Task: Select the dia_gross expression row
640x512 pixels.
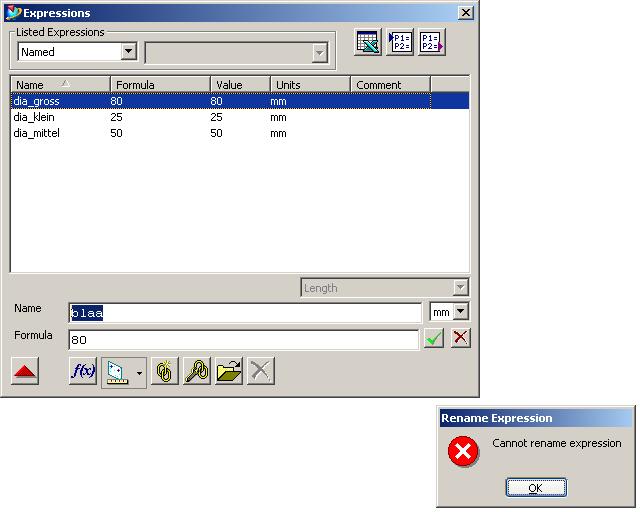Action: [x=240, y=101]
